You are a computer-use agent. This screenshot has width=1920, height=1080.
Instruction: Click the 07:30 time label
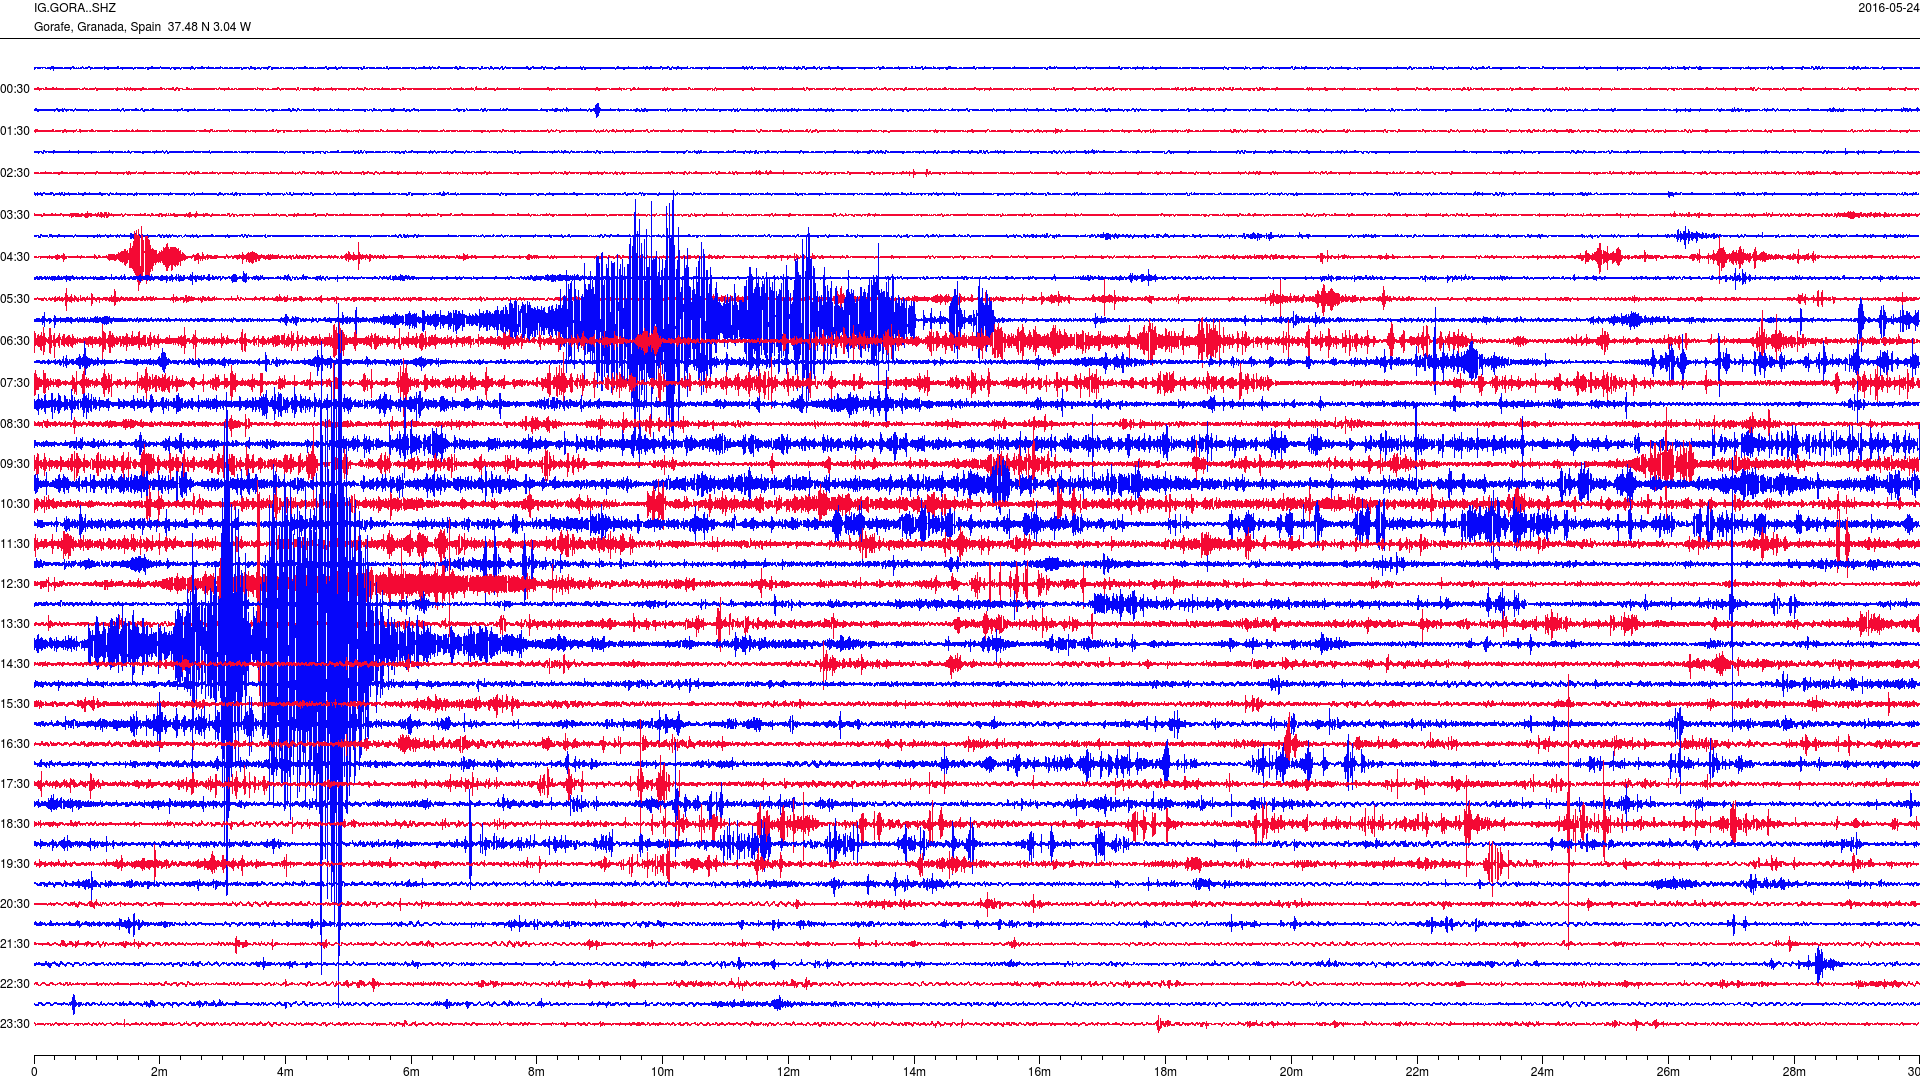click(15, 383)
